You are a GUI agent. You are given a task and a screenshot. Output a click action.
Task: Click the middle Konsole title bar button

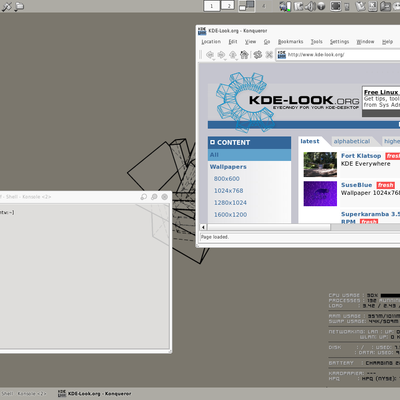(x=154, y=197)
